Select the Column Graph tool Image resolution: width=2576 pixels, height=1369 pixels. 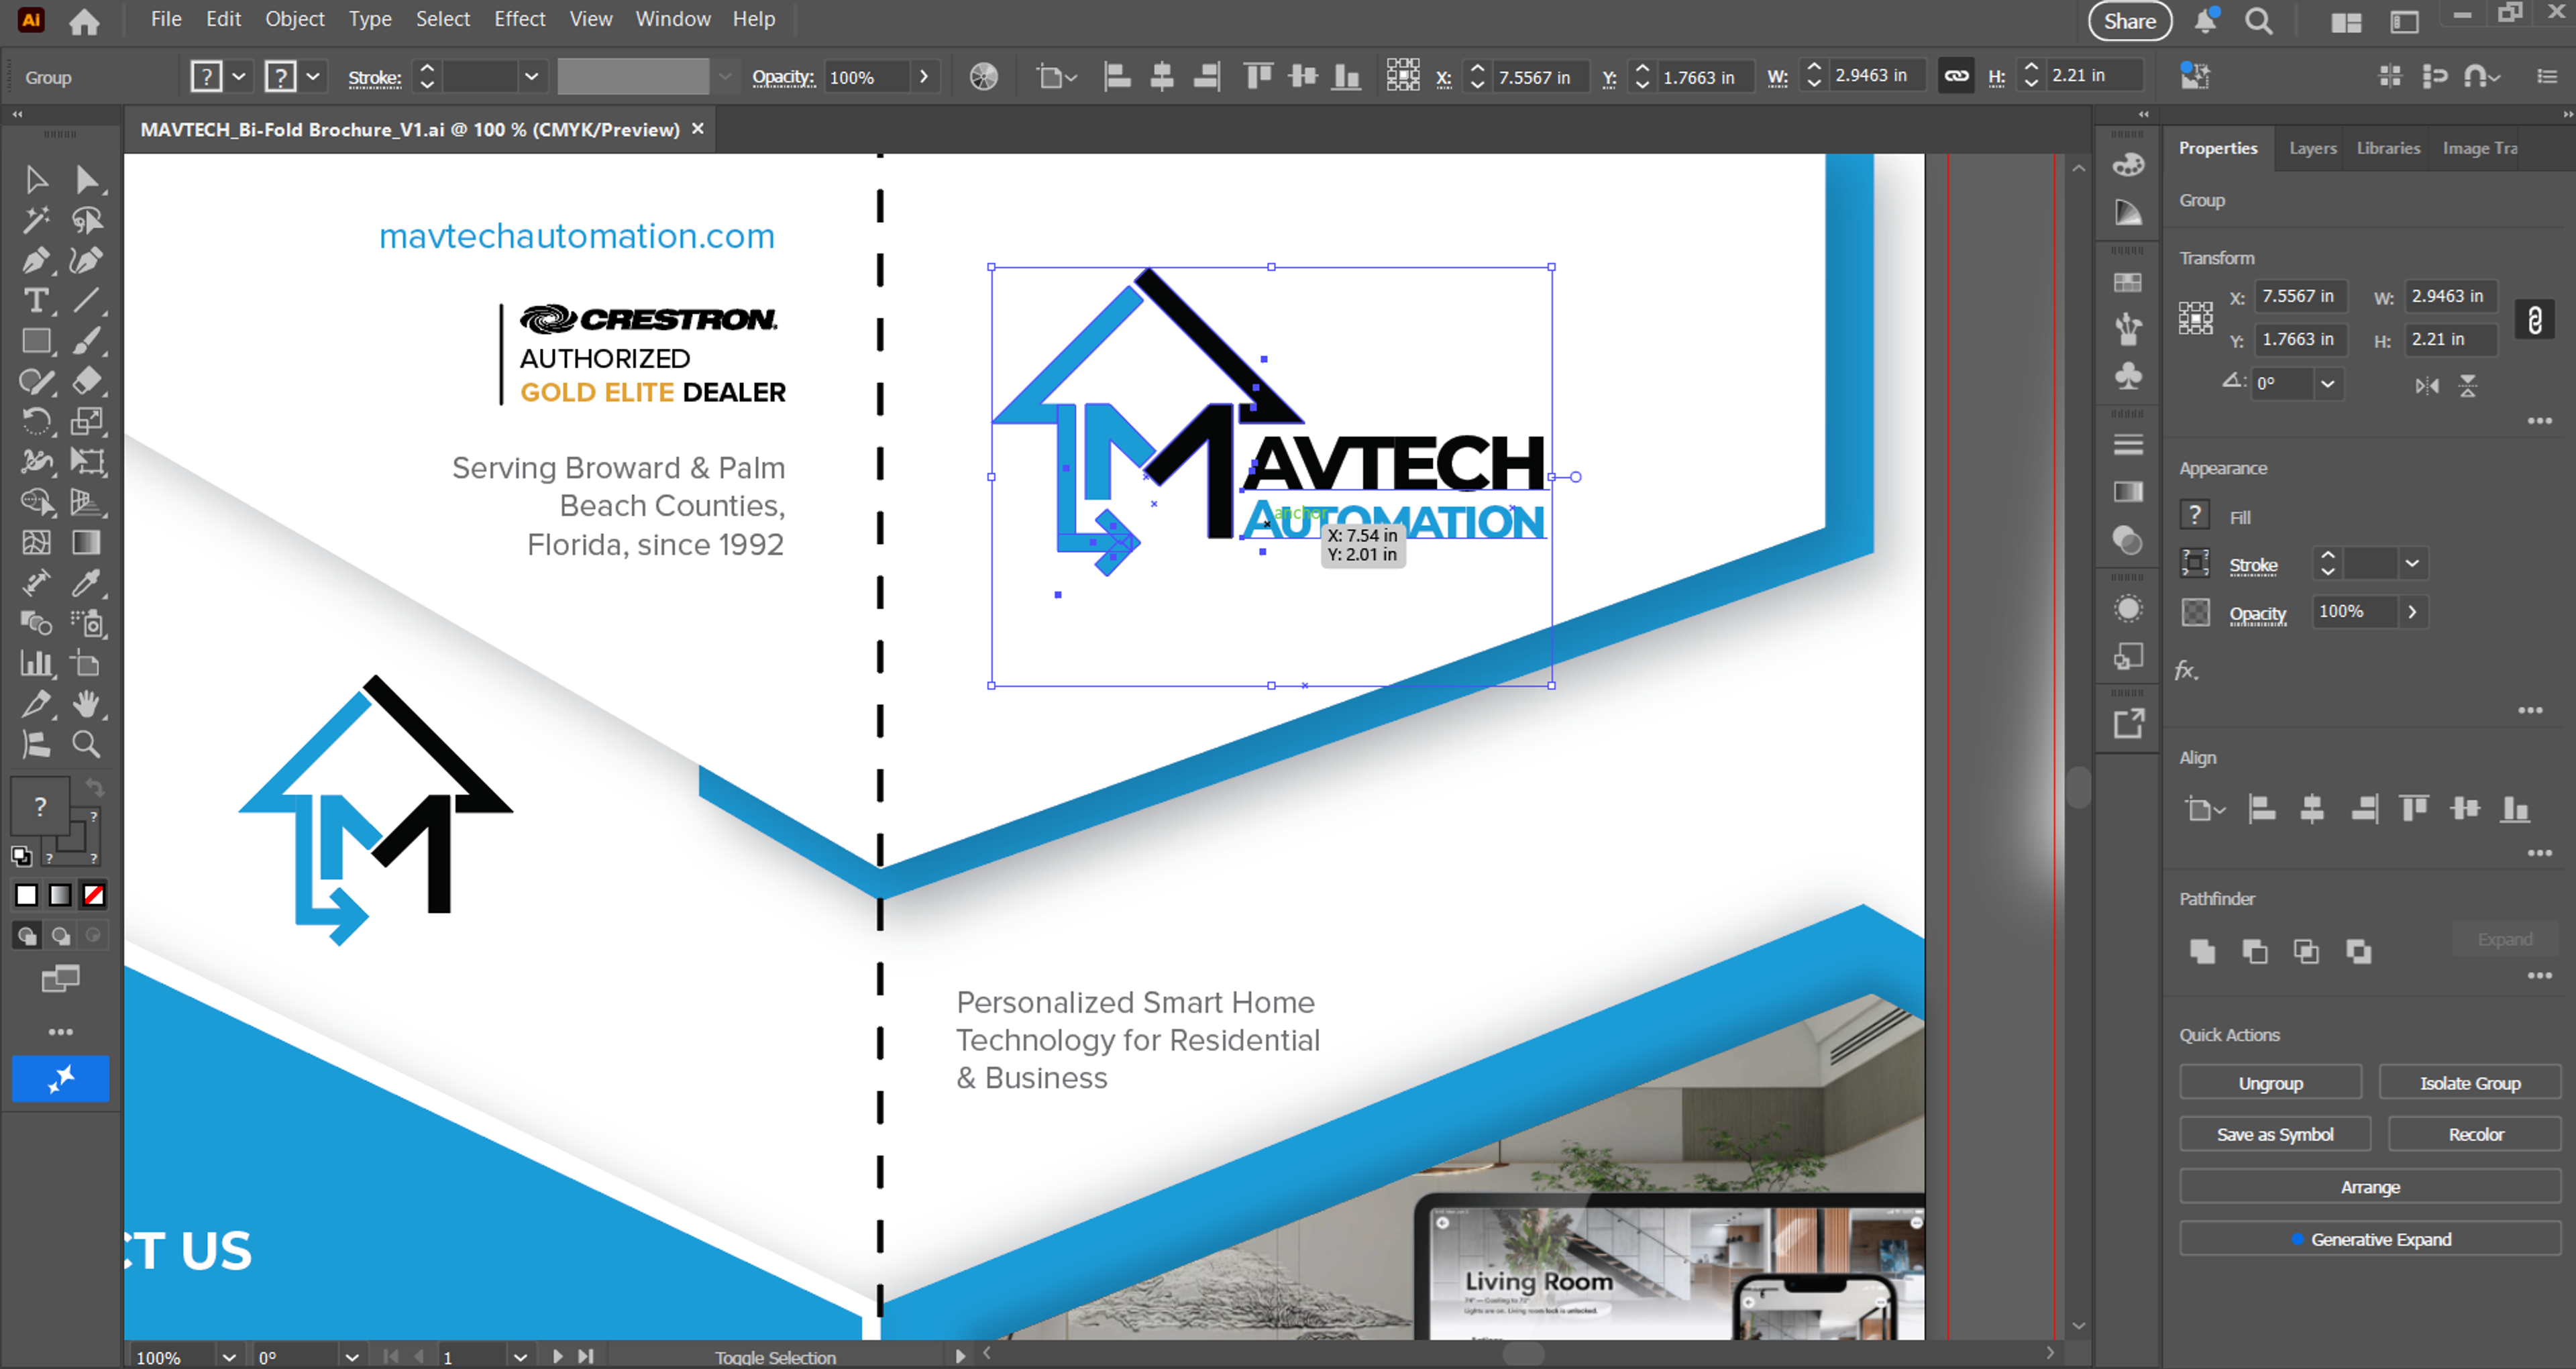[x=36, y=663]
